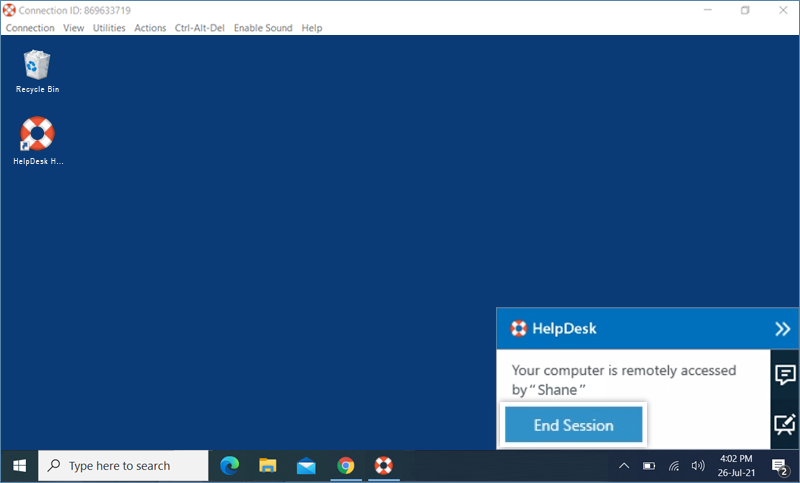This screenshot has width=800, height=483.
Task: Click the End Session button
Action: pos(573,425)
